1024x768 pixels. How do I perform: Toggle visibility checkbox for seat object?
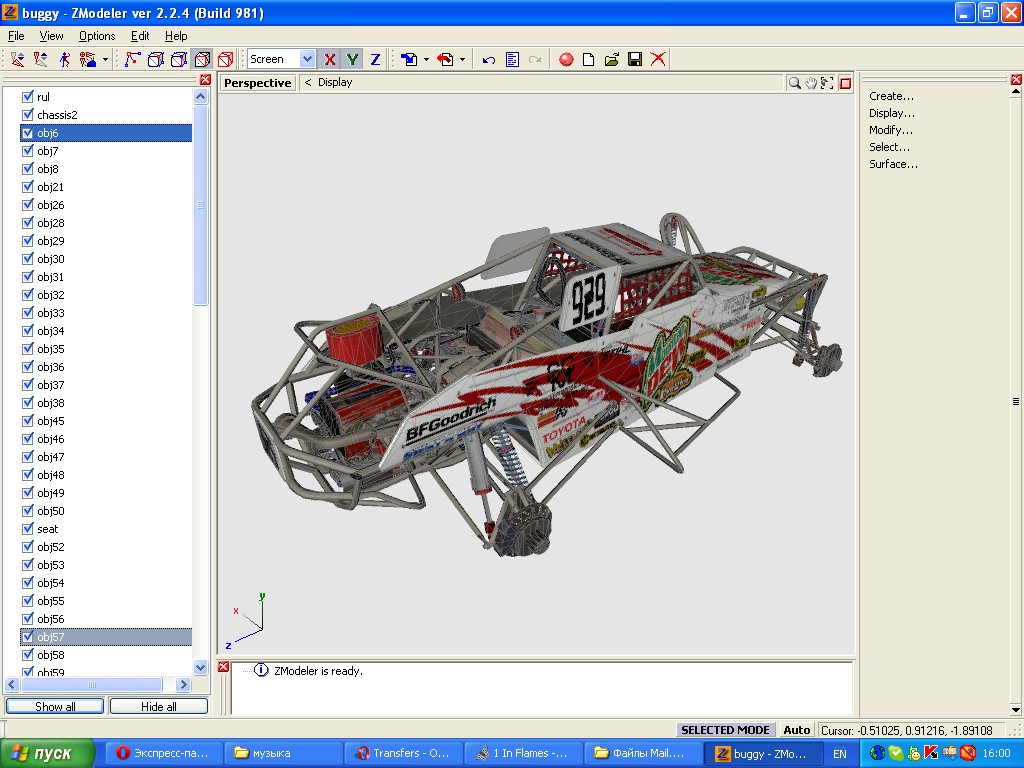click(28, 529)
